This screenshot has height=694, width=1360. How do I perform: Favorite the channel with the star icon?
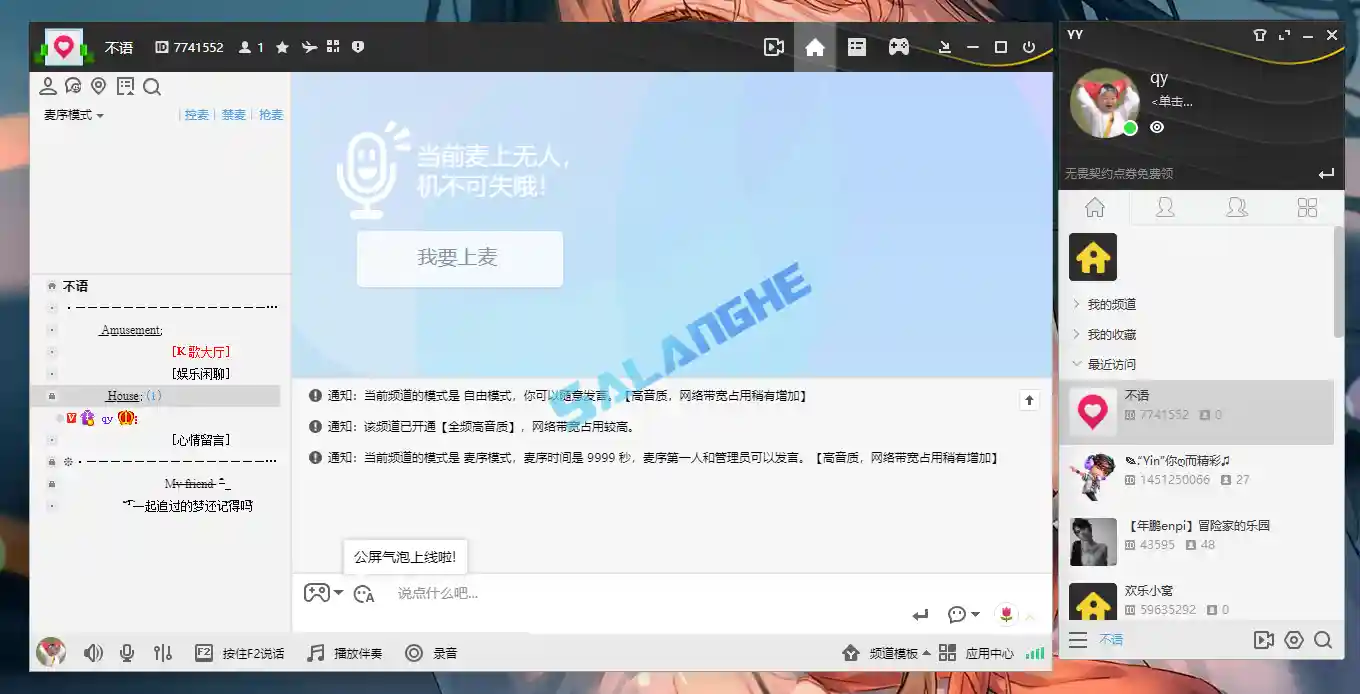(282, 46)
